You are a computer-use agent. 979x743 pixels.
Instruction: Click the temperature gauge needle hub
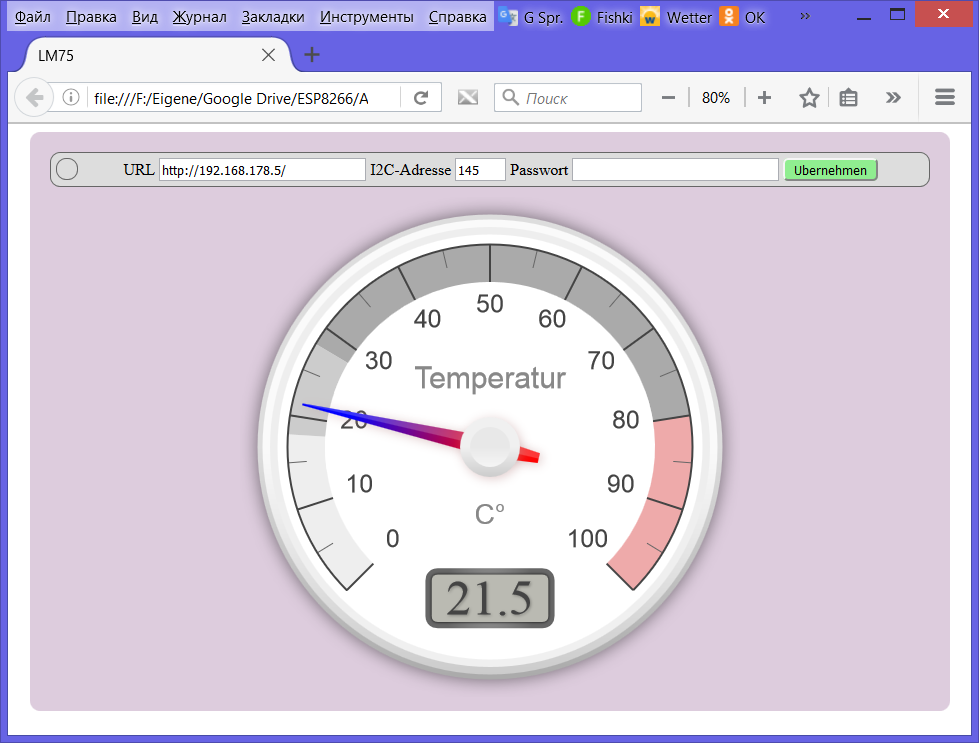point(490,446)
